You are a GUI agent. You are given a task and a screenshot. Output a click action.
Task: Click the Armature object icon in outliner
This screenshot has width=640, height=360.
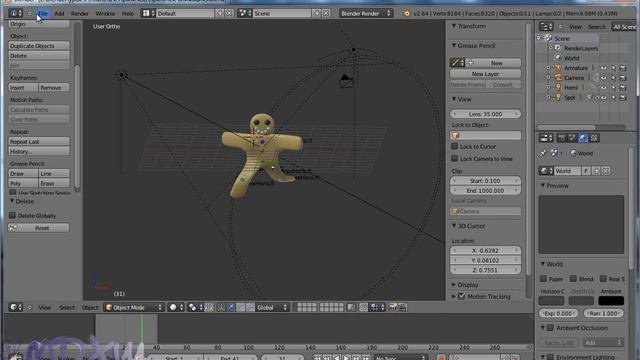558,68
